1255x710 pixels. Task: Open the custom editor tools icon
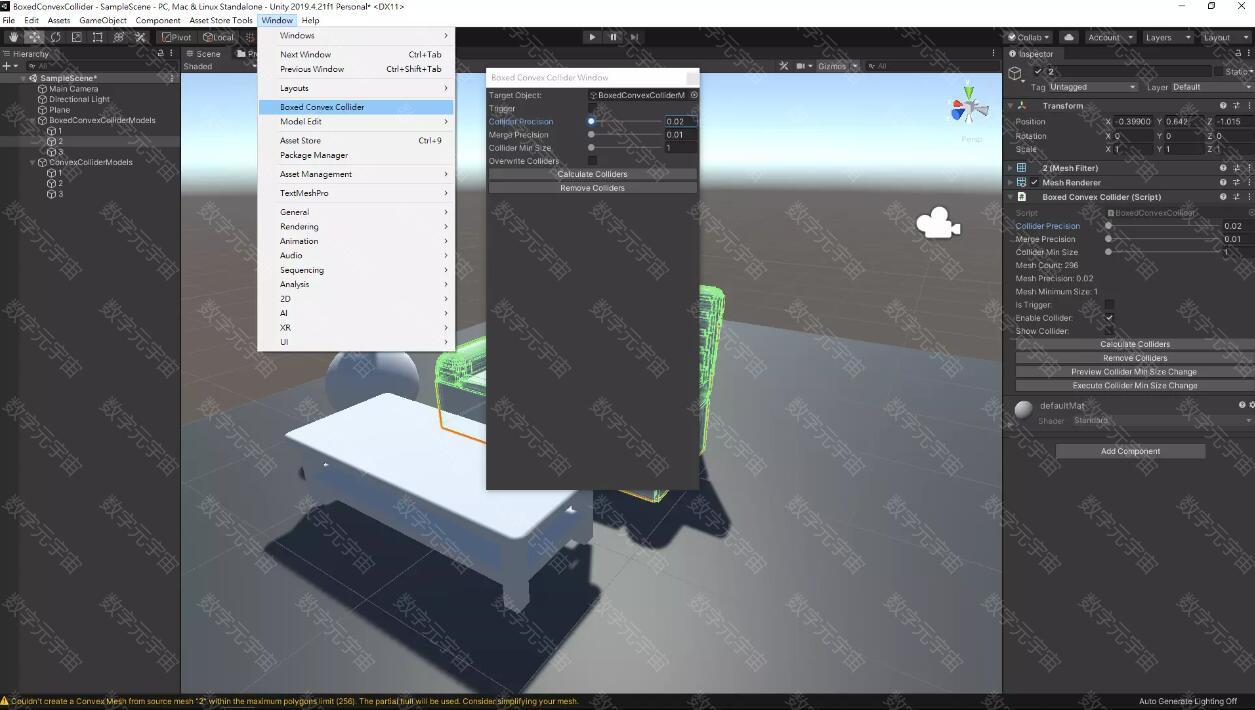(140, 37)
